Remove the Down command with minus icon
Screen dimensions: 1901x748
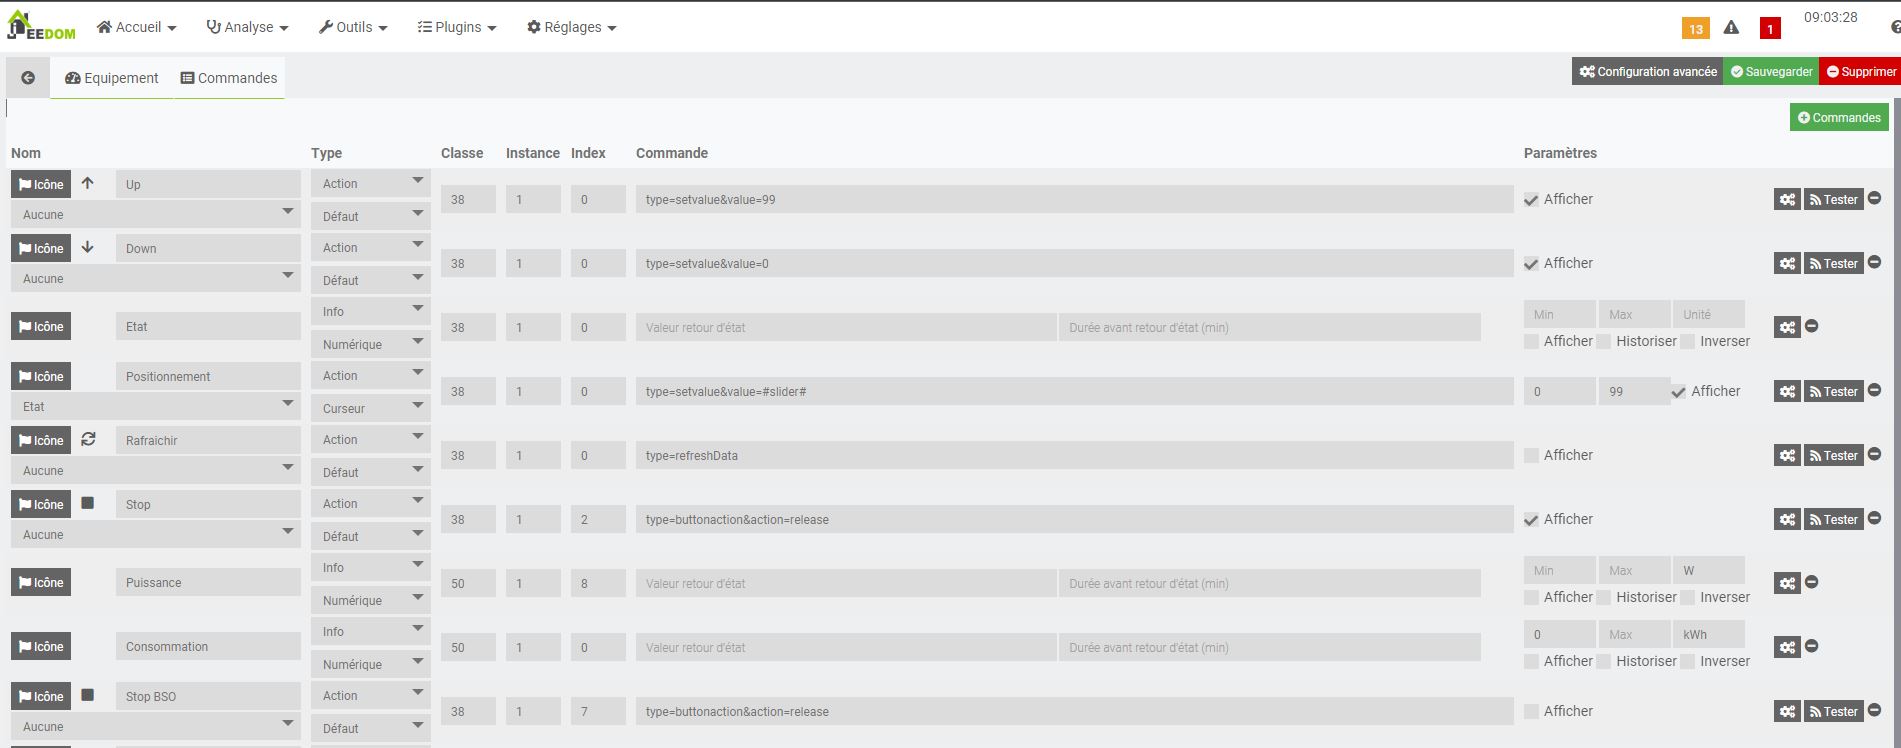pos(1874,263)
